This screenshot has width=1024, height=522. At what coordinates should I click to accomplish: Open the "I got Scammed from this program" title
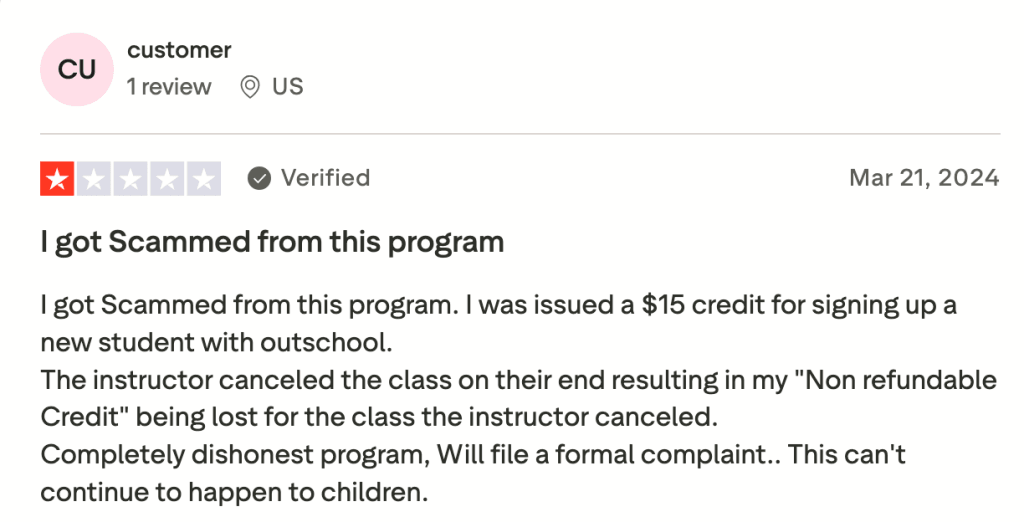point(272,242)
